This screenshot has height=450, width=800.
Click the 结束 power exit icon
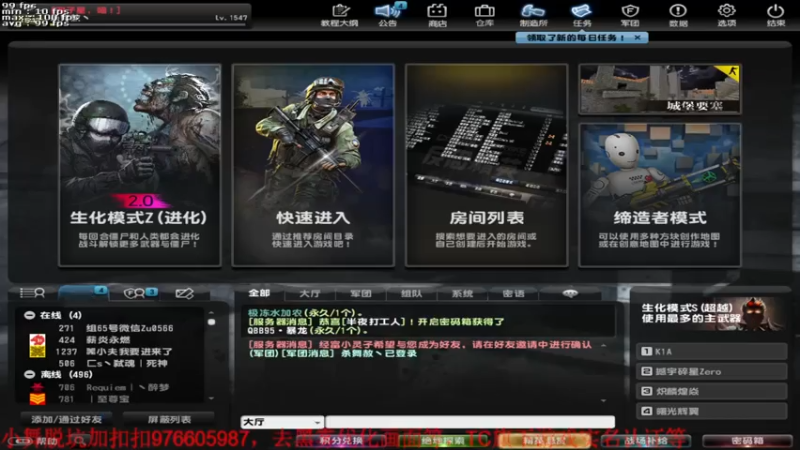tap(775, 15)
